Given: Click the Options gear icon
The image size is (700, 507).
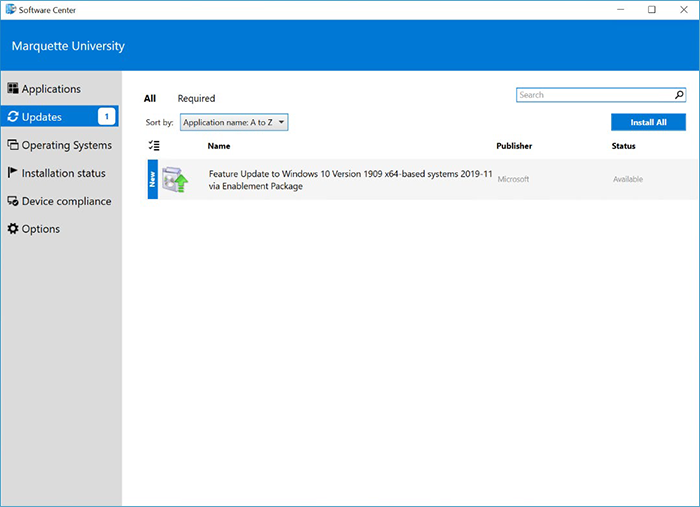Looking at the screenshot, I should click(x=13, y=229).
